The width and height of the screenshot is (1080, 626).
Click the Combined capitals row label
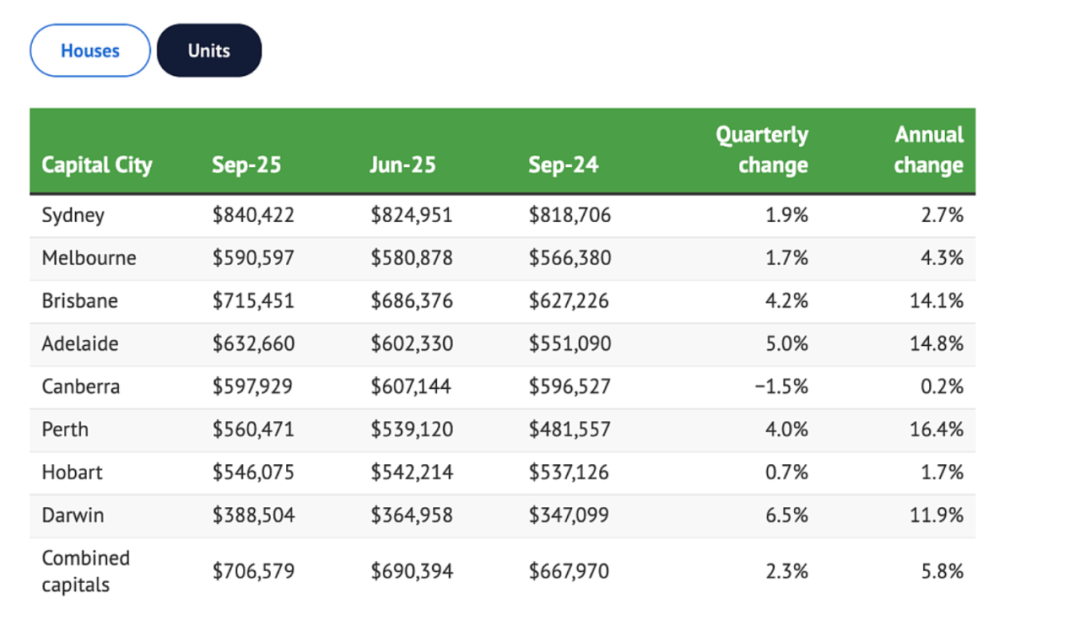pos(86,571)
